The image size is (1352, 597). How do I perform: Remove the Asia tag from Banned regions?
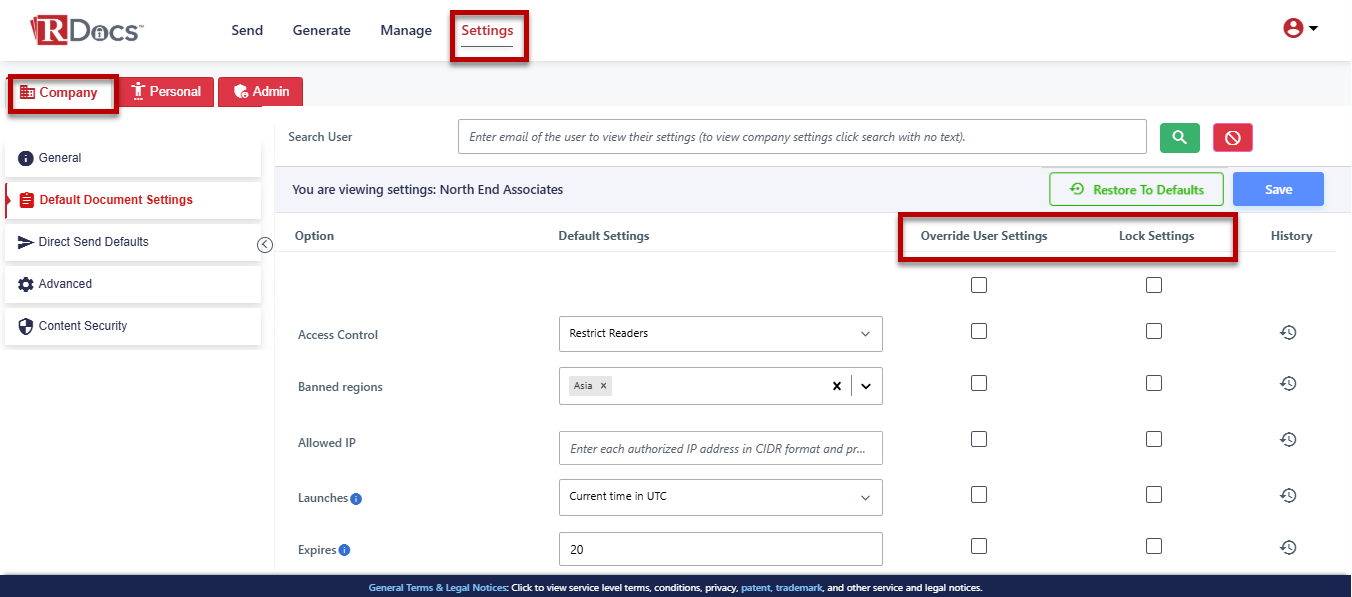click(604, 386)
